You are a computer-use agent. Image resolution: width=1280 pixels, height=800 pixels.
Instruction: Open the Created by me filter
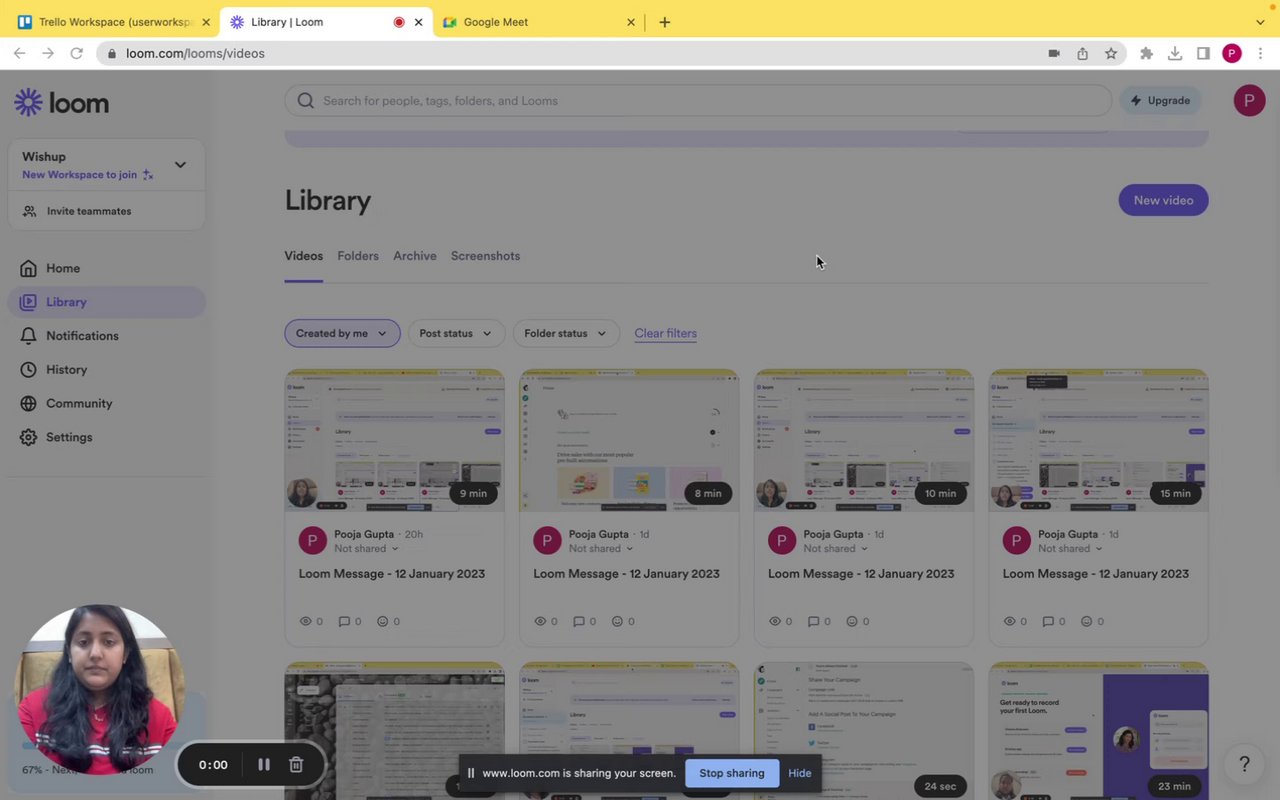click(x=342, y=333)
